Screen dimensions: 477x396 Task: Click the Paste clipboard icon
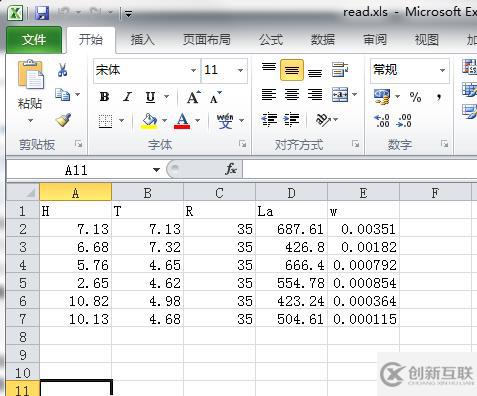(31, 75)
